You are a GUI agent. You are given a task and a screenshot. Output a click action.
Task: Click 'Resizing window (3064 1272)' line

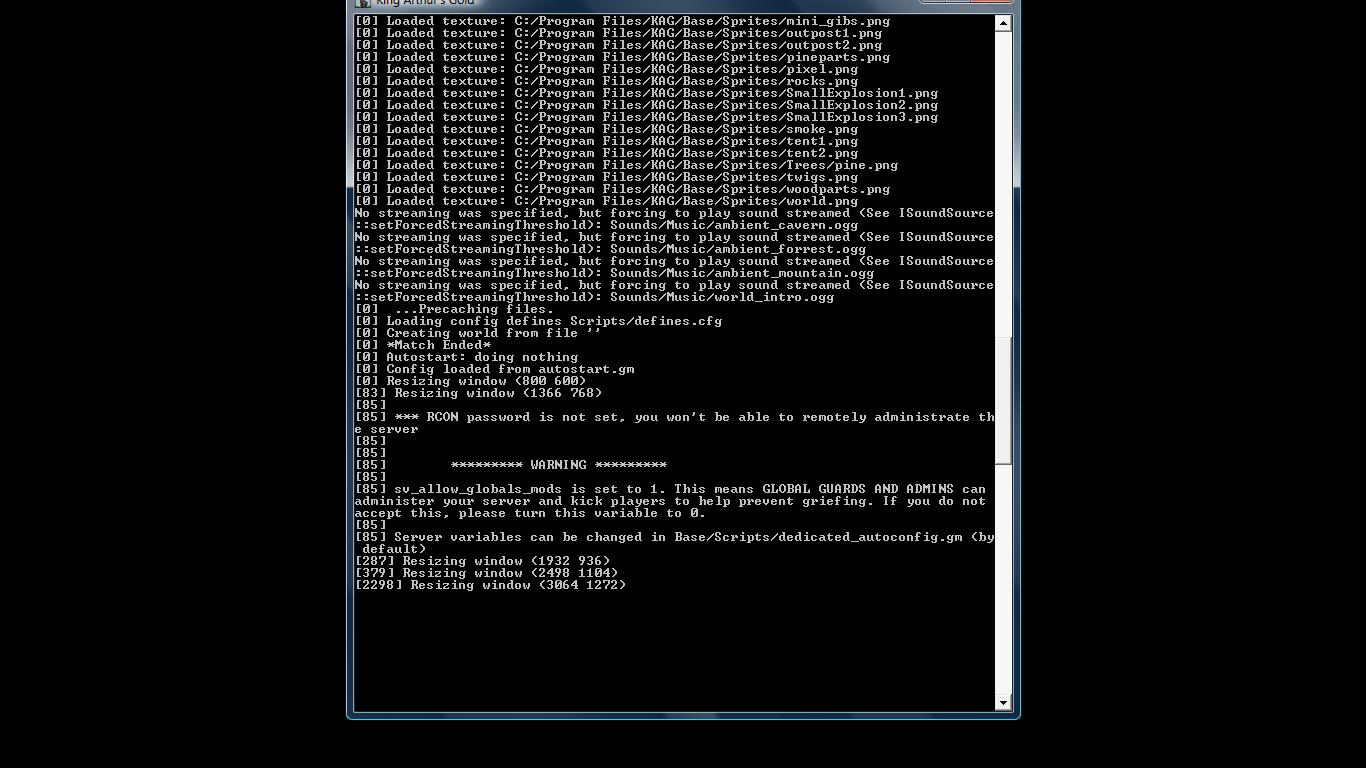(490, 585)
